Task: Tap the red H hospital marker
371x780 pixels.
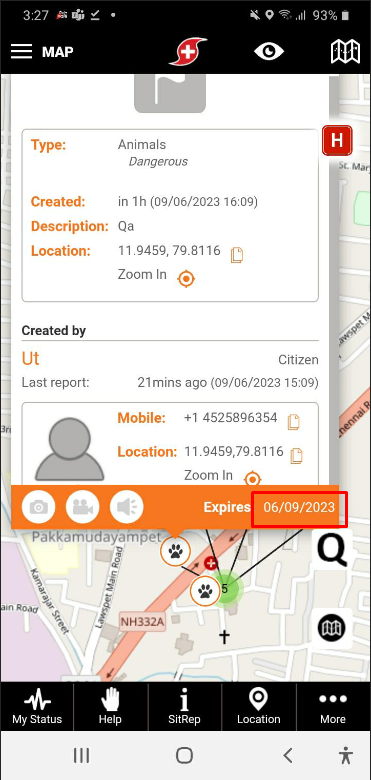Action: 337,140
